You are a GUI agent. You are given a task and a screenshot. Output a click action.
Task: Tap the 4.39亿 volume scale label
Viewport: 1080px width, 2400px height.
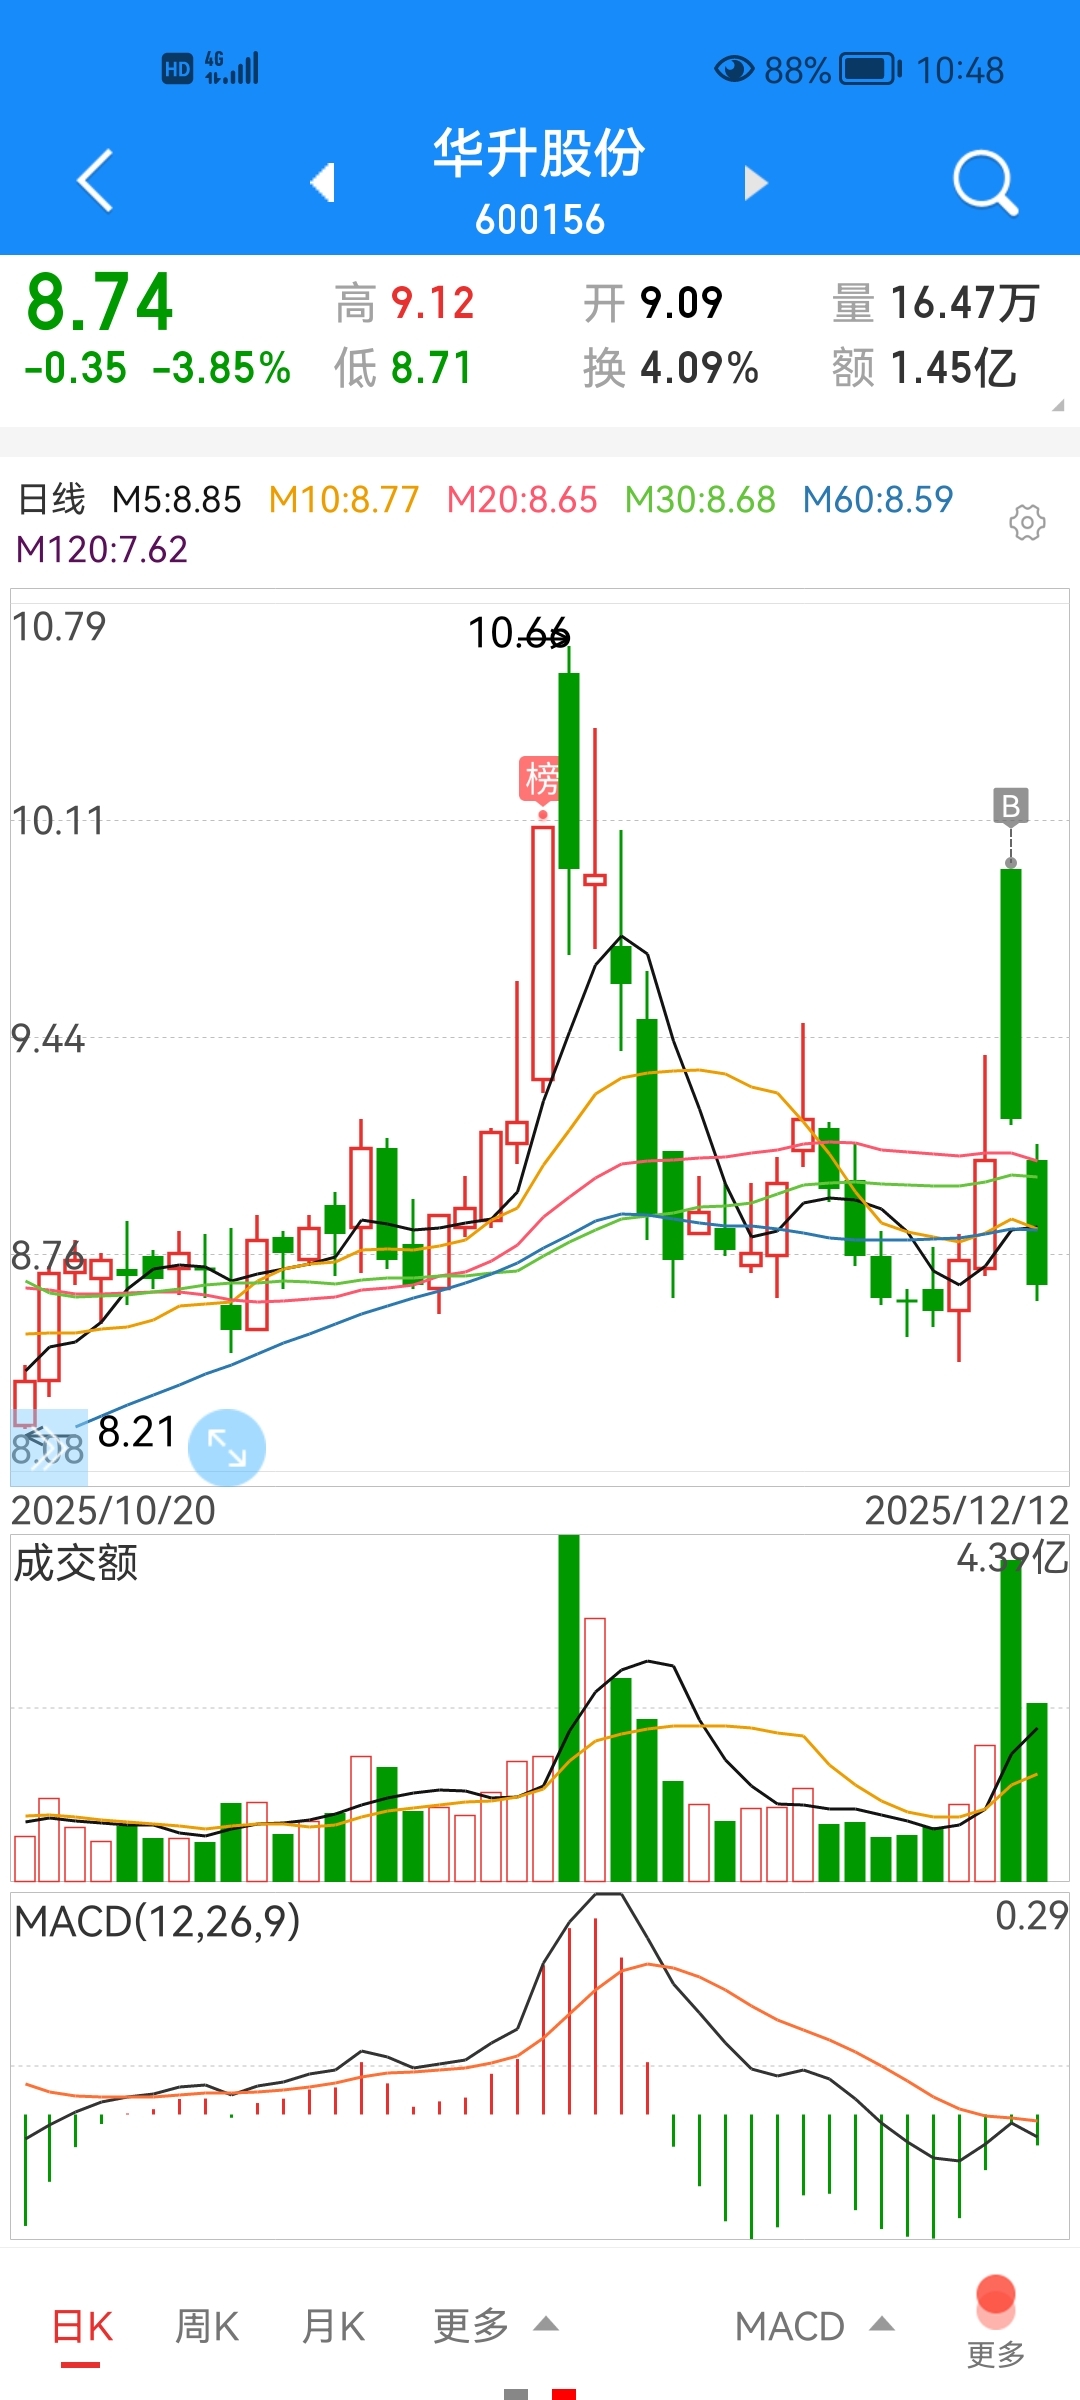(1012, 1558)
